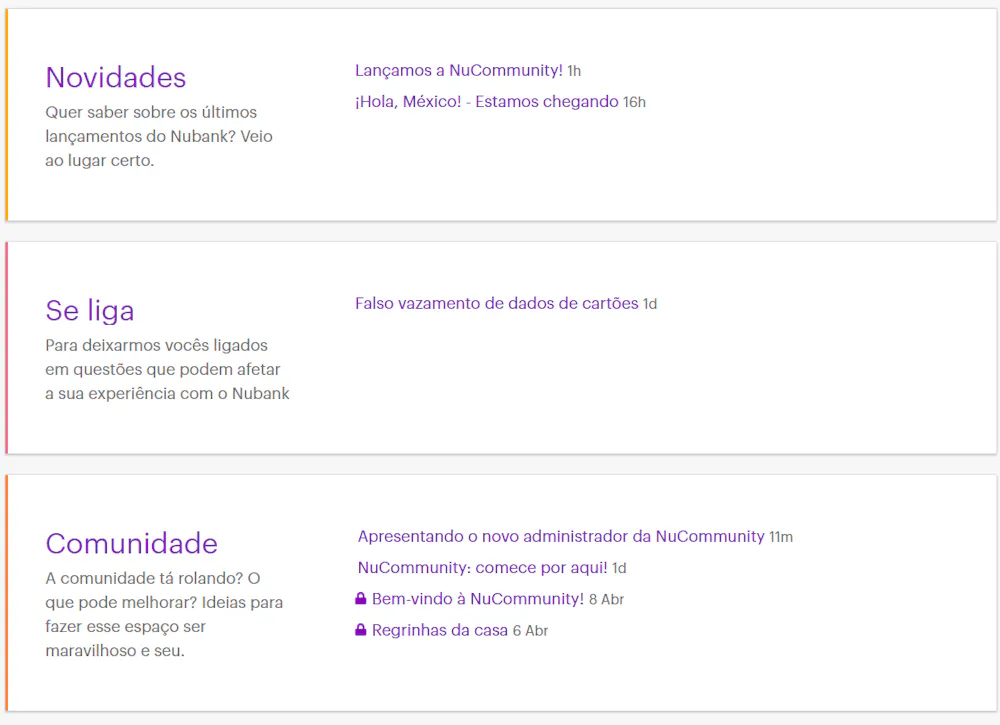Open locked topic 'Regrinhas da casa'
This screenshot has height=725, width=1000.
coord(440,630)
